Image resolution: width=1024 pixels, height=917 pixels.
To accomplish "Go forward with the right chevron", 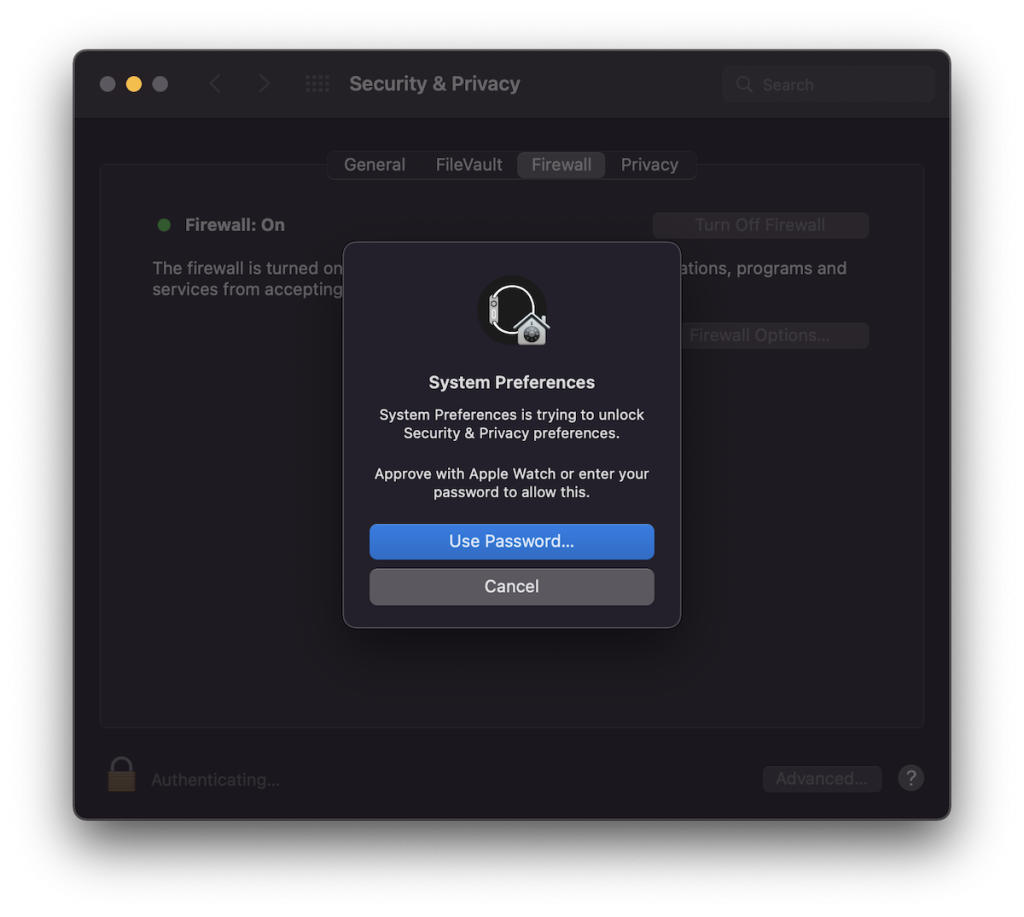I will (264, 84).
